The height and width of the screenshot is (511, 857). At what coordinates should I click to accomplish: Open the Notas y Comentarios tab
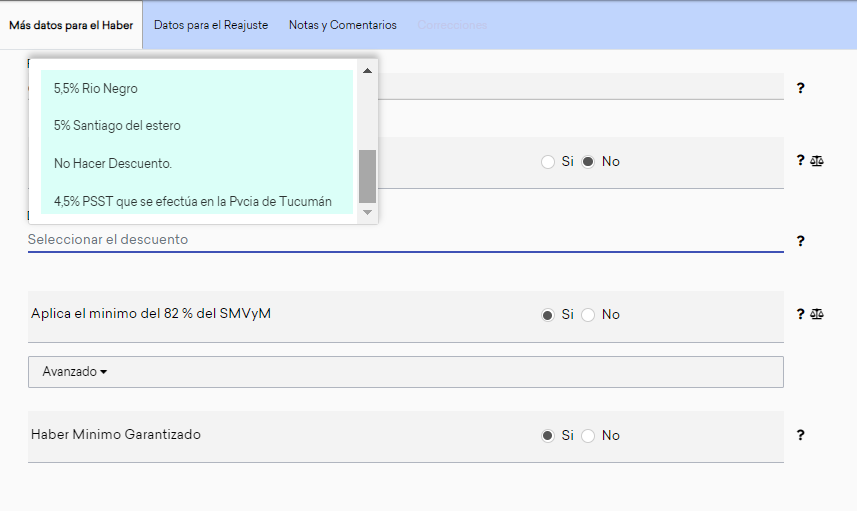click(x=343, y=25)
